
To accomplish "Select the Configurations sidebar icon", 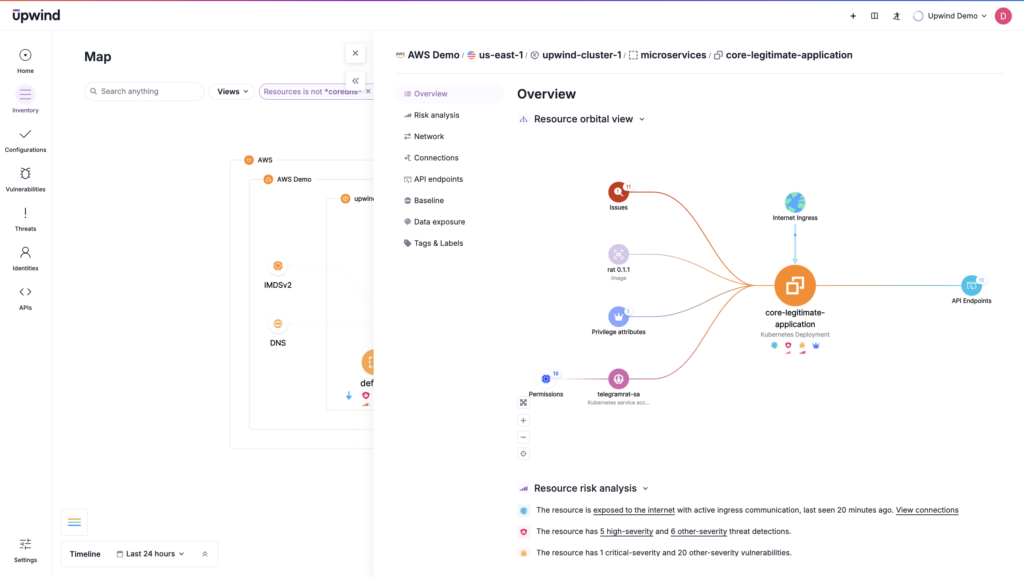I will (x=25, y=138).
